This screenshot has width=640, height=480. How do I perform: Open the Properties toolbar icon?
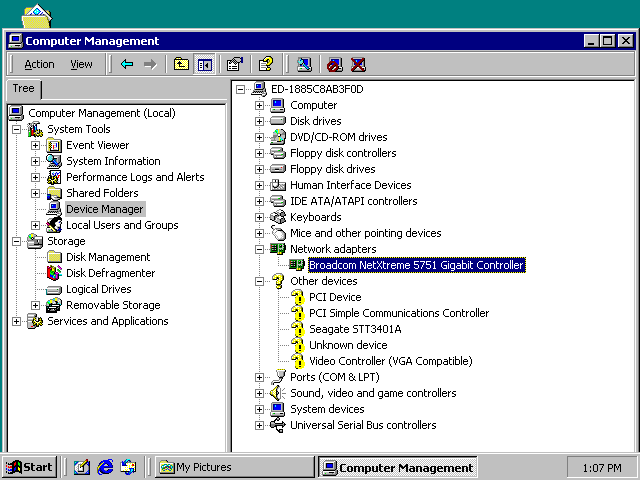point(235,64)
